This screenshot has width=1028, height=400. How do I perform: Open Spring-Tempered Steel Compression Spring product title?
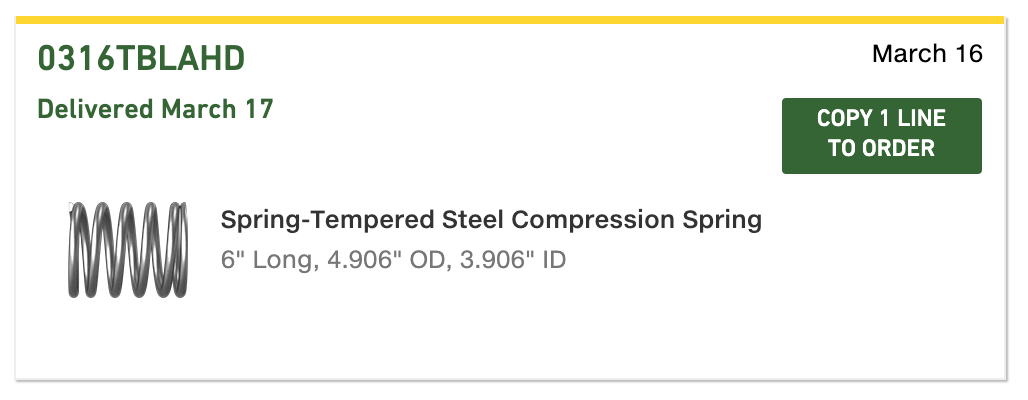[491, 220]
